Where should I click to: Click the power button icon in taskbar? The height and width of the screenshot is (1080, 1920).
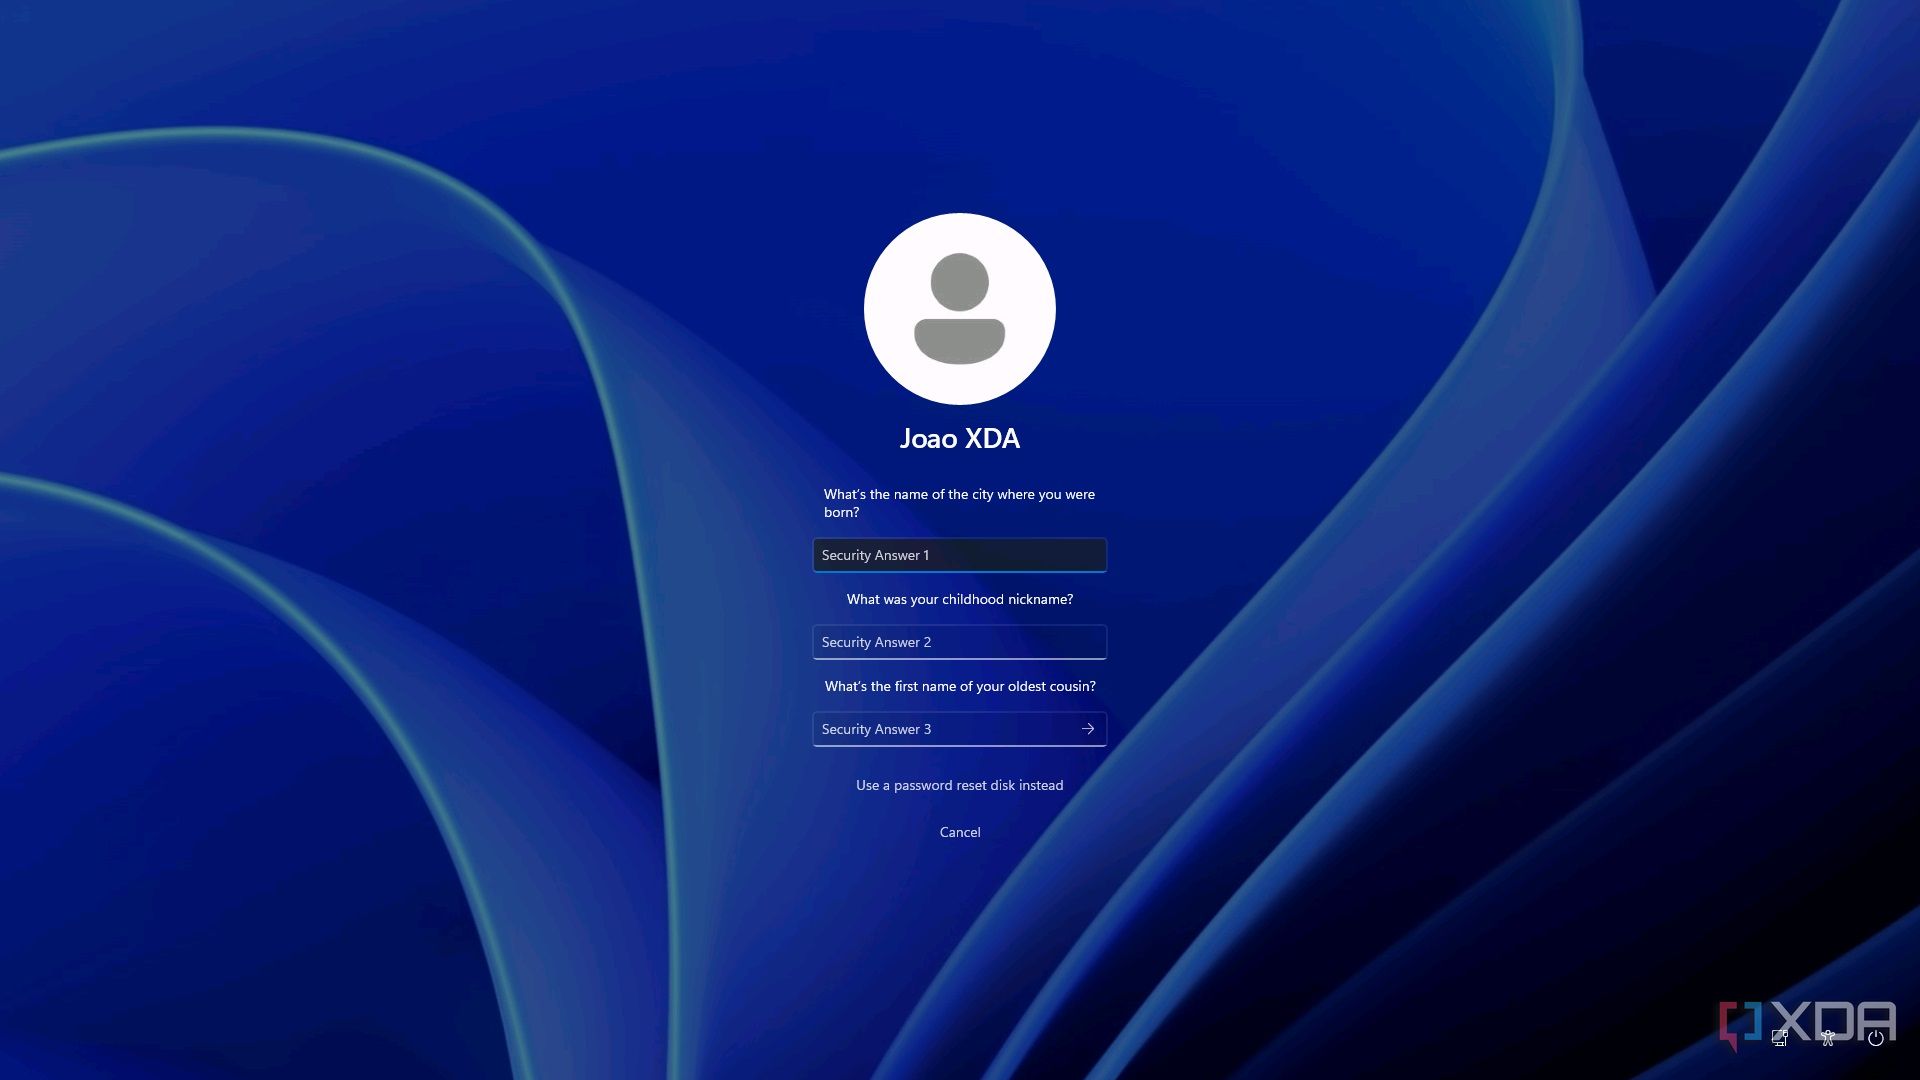pos(1876,1039)
